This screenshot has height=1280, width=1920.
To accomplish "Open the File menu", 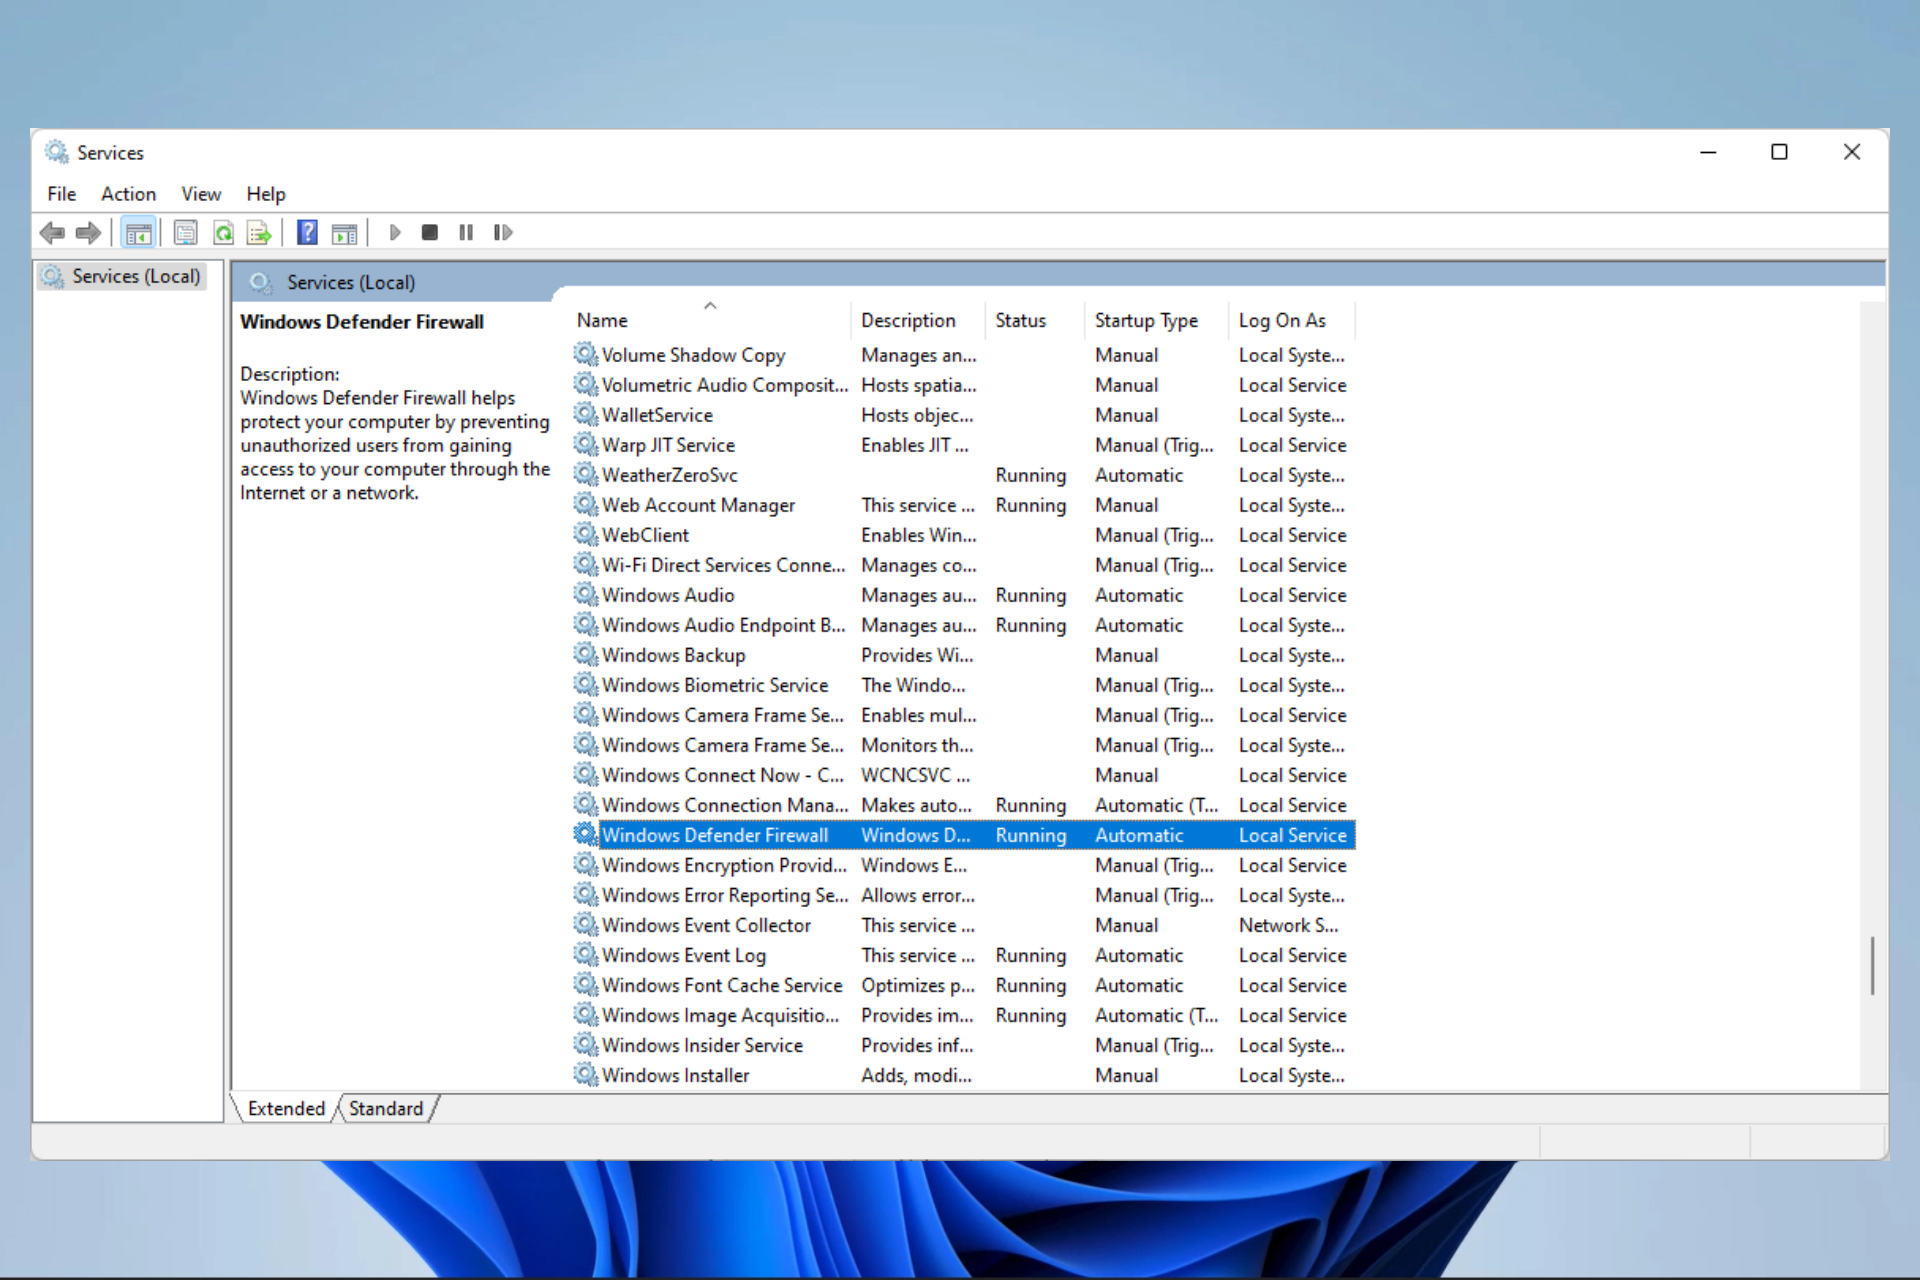I will [x=61, y=194].
